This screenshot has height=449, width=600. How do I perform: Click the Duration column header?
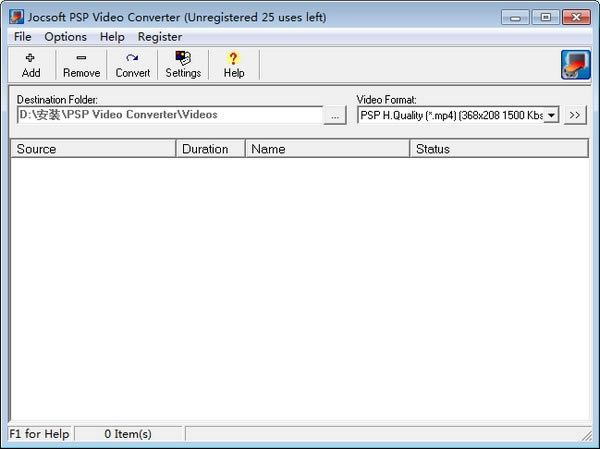pos(210,149)
